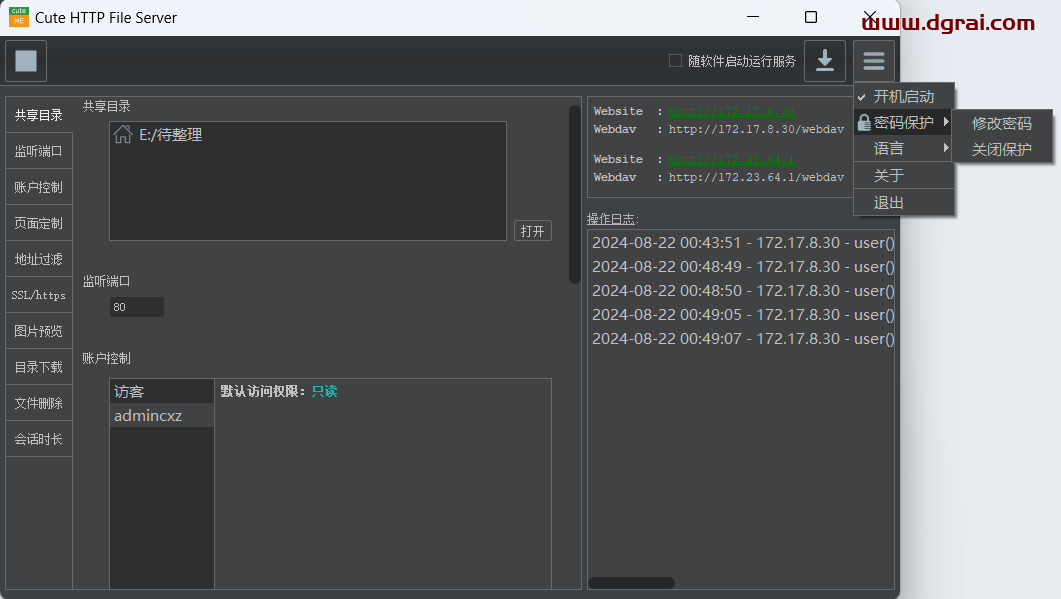Screen dimensions: 1061x599
Task: Select the 目录下载 side tab
Action: 39,367
